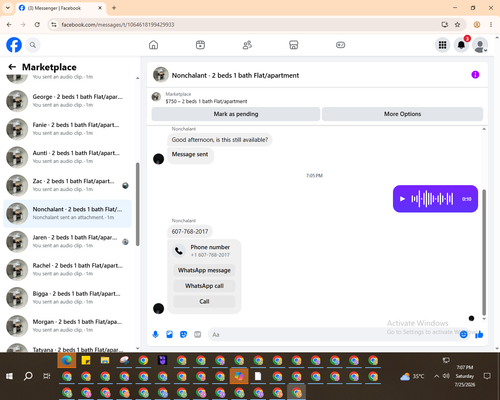
Task: Open the weather widget showing 35°C
Action: pyautogui.click(x=412, y=376)
